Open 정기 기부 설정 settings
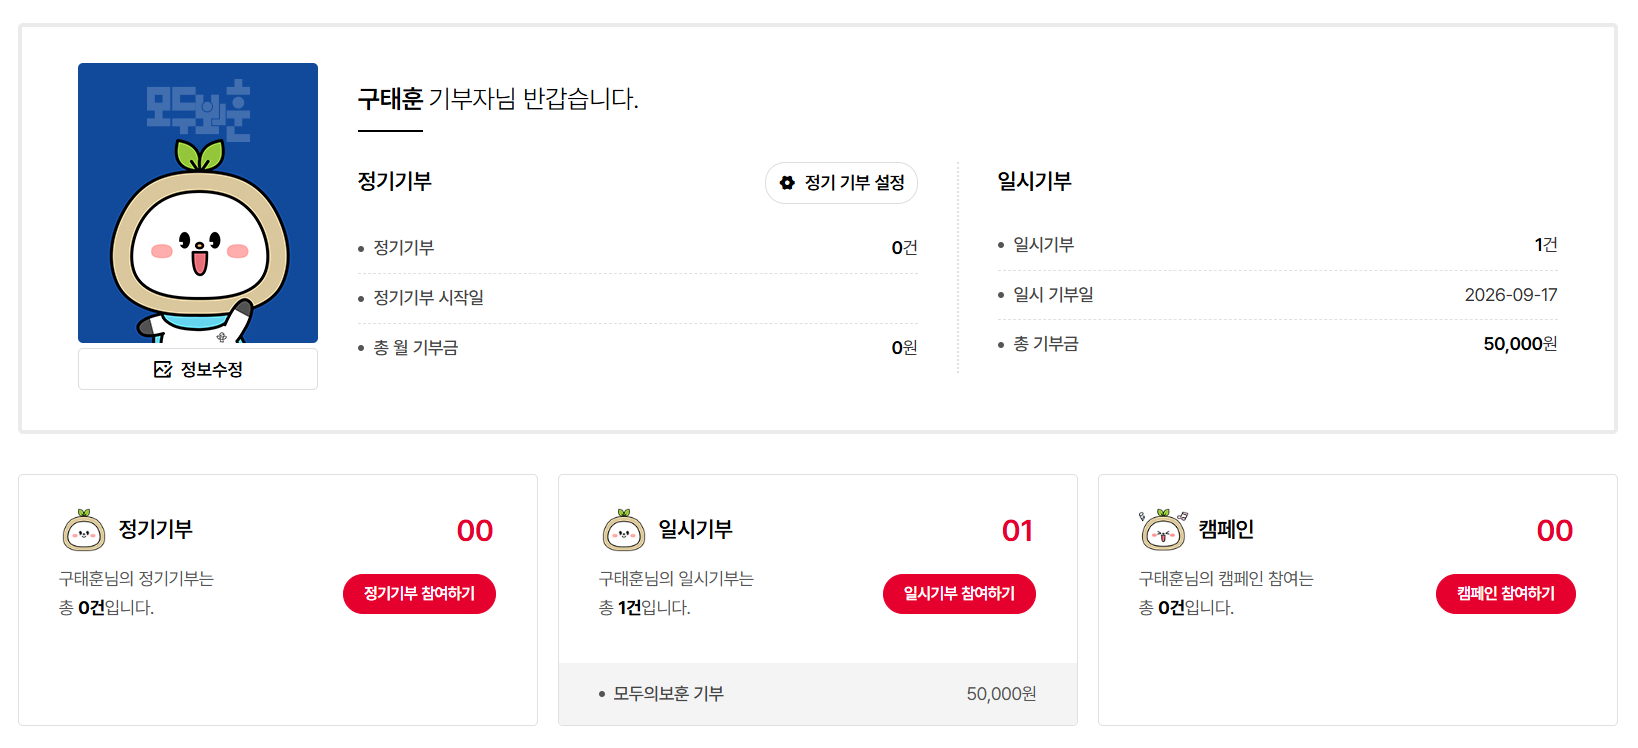Screen dimensions: 1638x748 (x=841, y=183)
